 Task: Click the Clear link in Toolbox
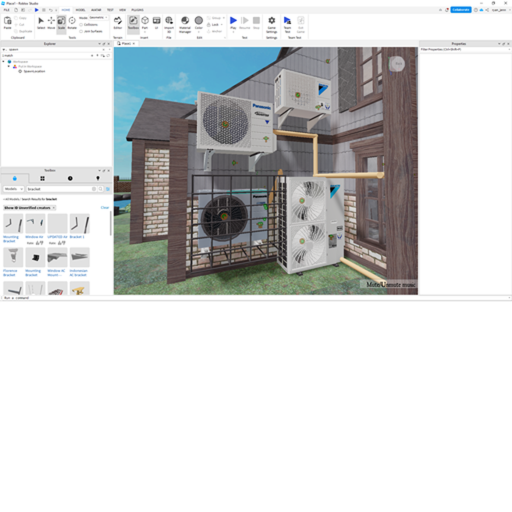point(105,208)
